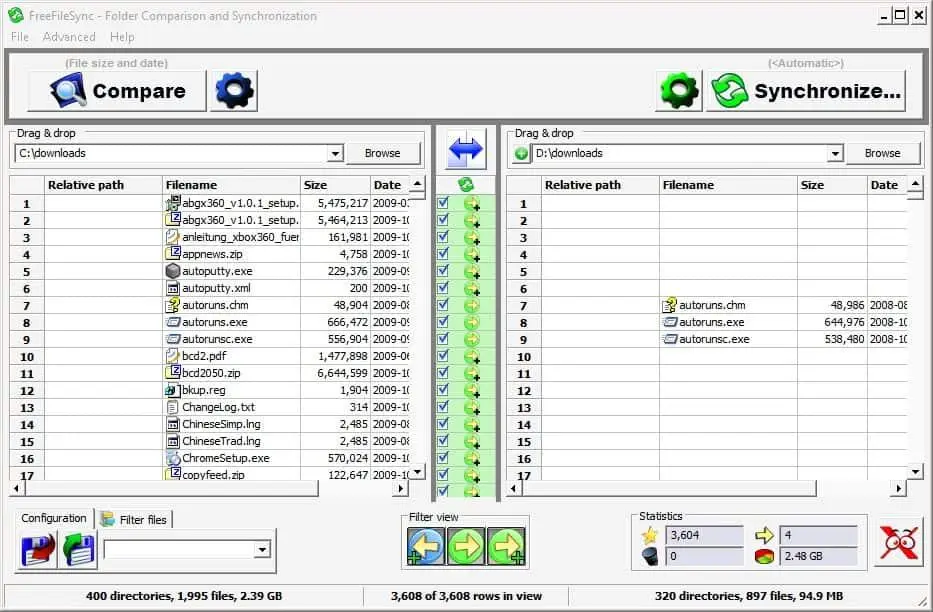Viewport: 933px width, 612px height.
Task: Uncheck the checkbox for row 15
Action: point(443,441)
